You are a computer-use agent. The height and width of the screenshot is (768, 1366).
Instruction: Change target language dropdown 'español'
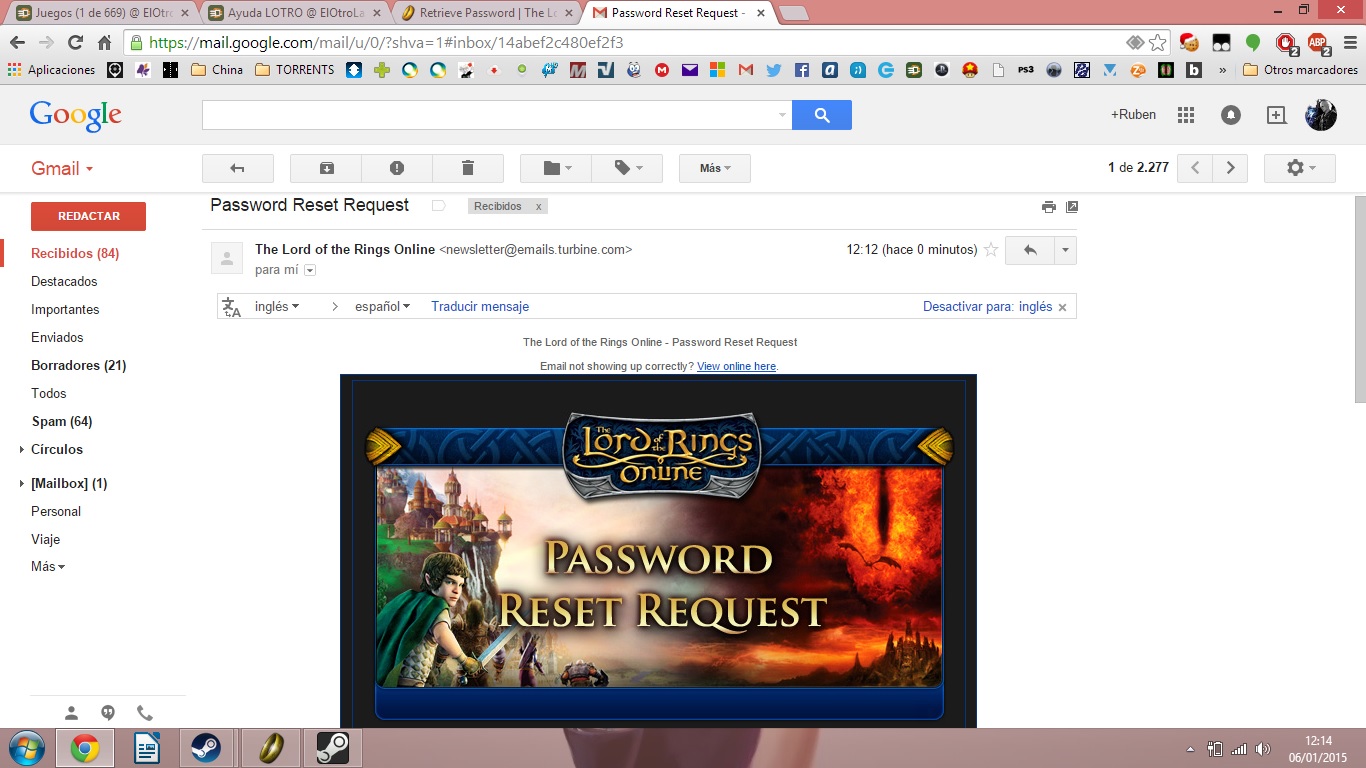tap(382, 306)
